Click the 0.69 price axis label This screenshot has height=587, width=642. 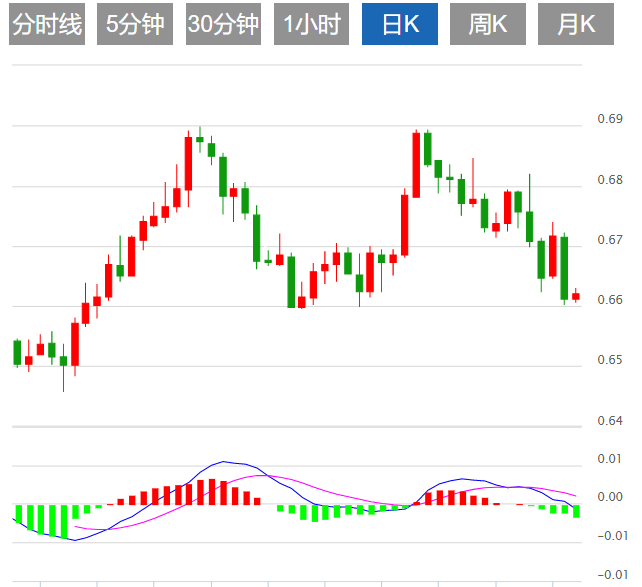pyautogui.click(x=610, y=119)
